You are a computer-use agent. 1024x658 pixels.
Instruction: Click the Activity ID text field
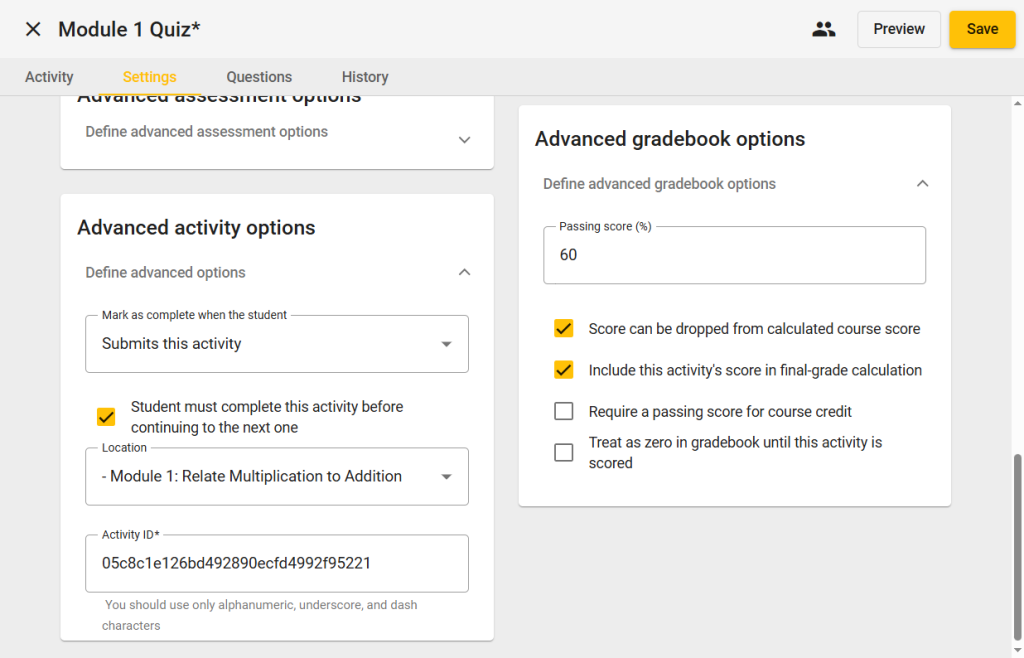276,563
